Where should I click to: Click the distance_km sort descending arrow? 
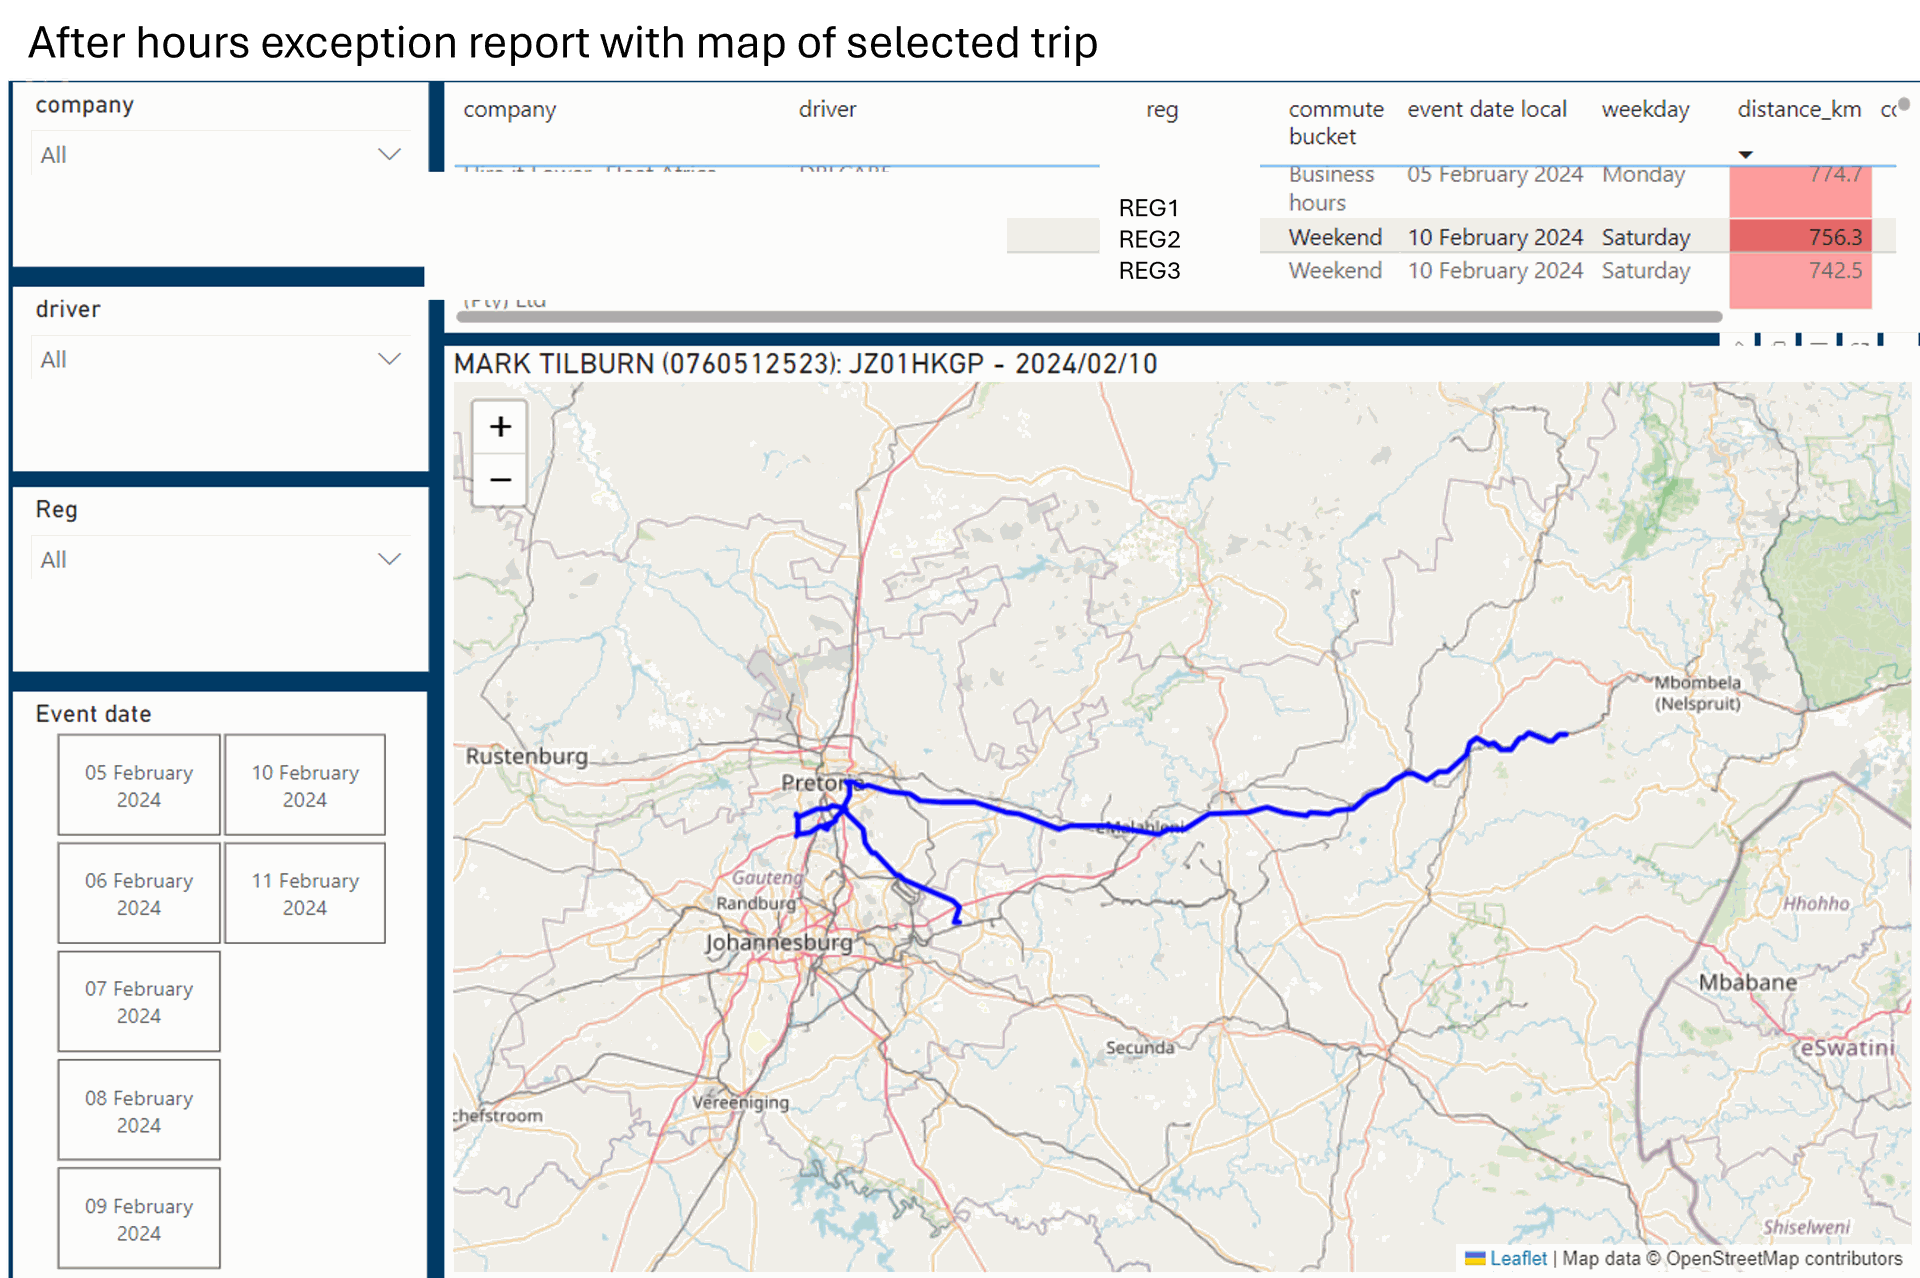(x=1745, y=155)
